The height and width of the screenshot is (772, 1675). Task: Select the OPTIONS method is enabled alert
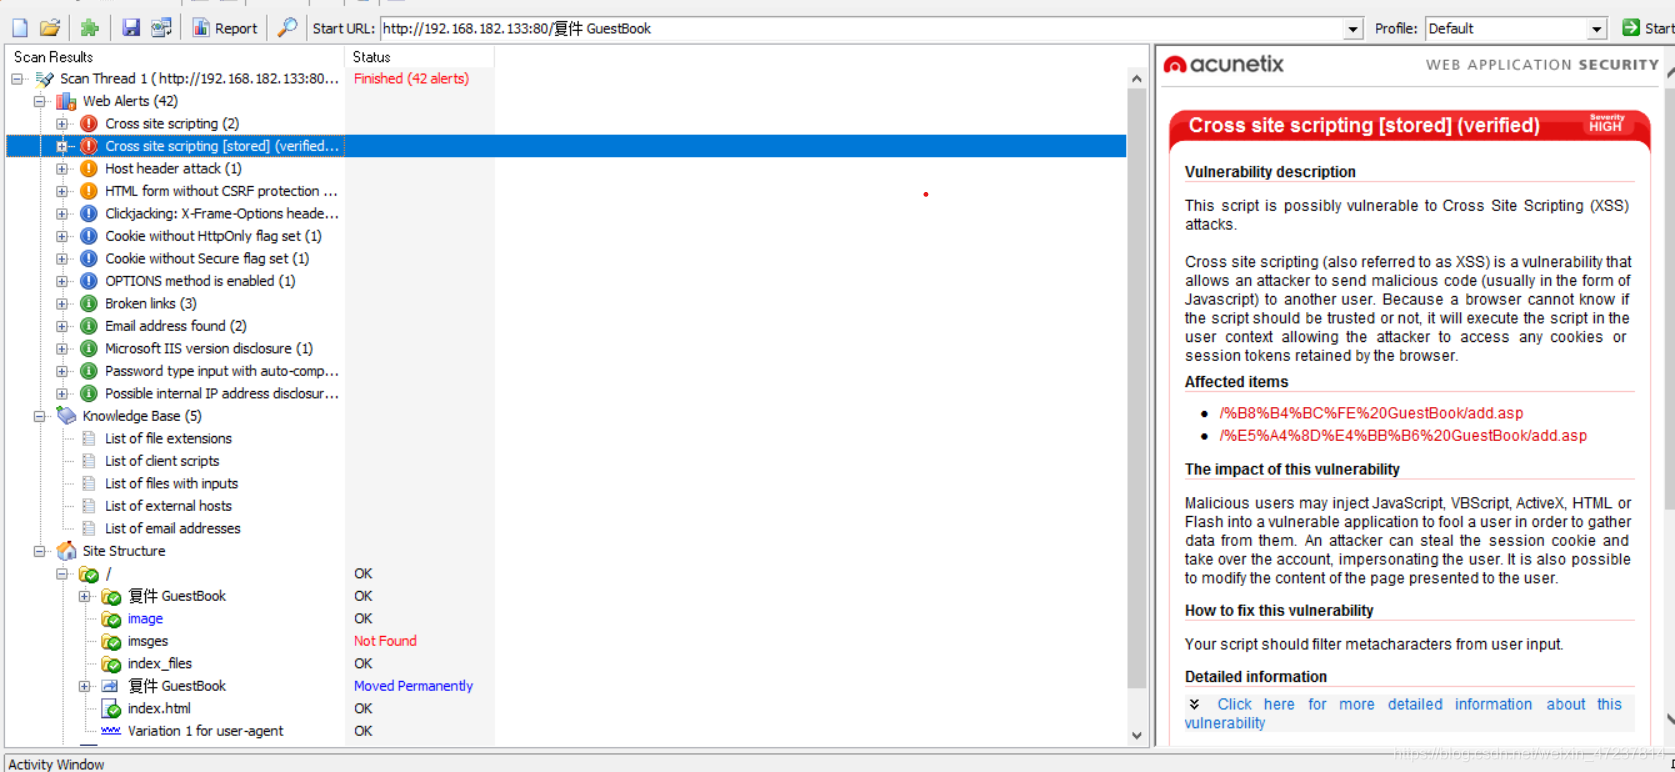click(200, 281)
